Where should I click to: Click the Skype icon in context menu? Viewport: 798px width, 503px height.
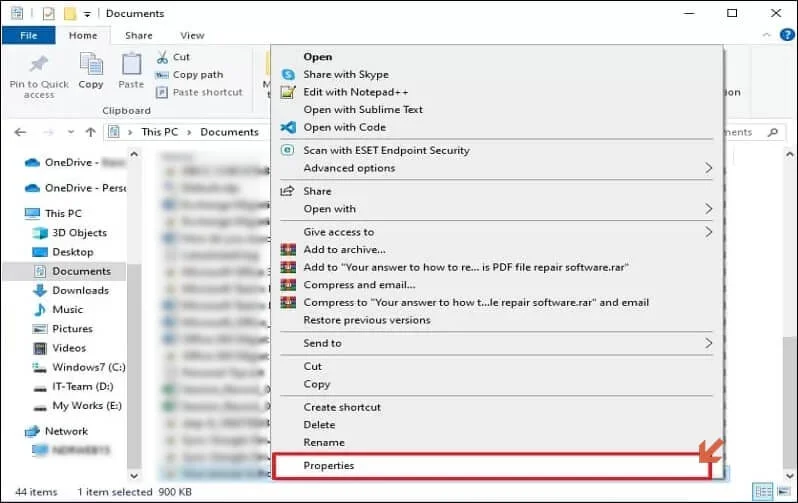coord(288,74)
